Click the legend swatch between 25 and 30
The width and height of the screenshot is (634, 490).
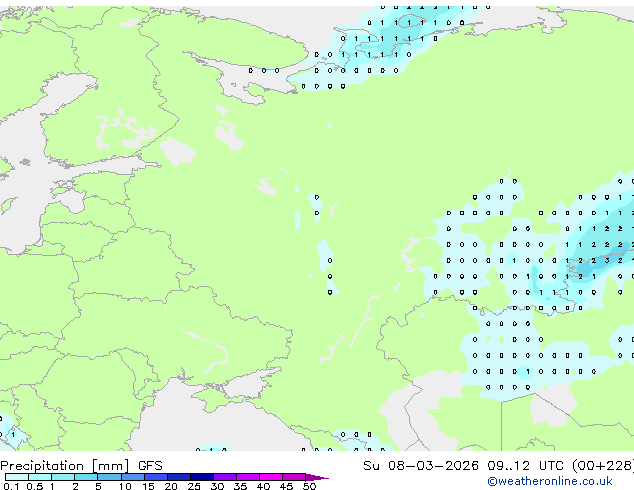point(201,477)
